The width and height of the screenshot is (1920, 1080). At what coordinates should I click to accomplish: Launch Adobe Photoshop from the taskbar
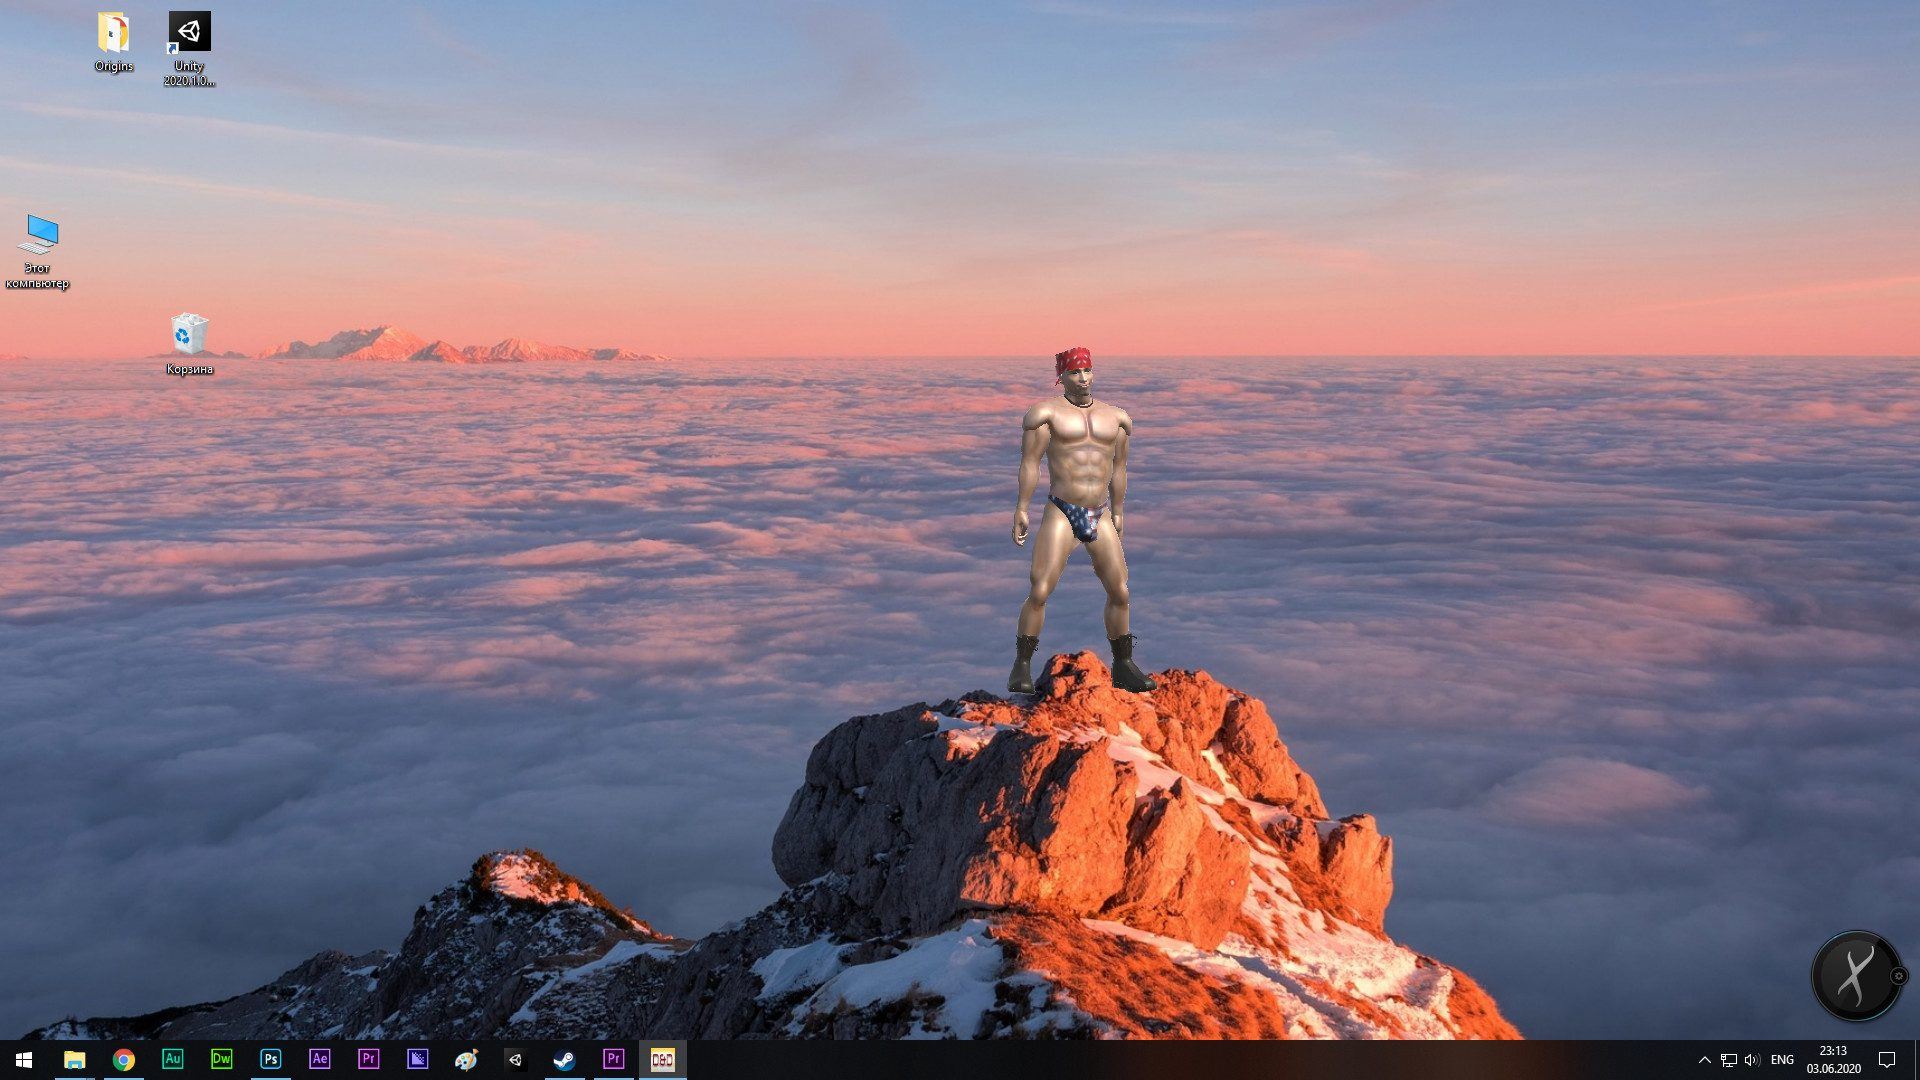point(270,1059)
